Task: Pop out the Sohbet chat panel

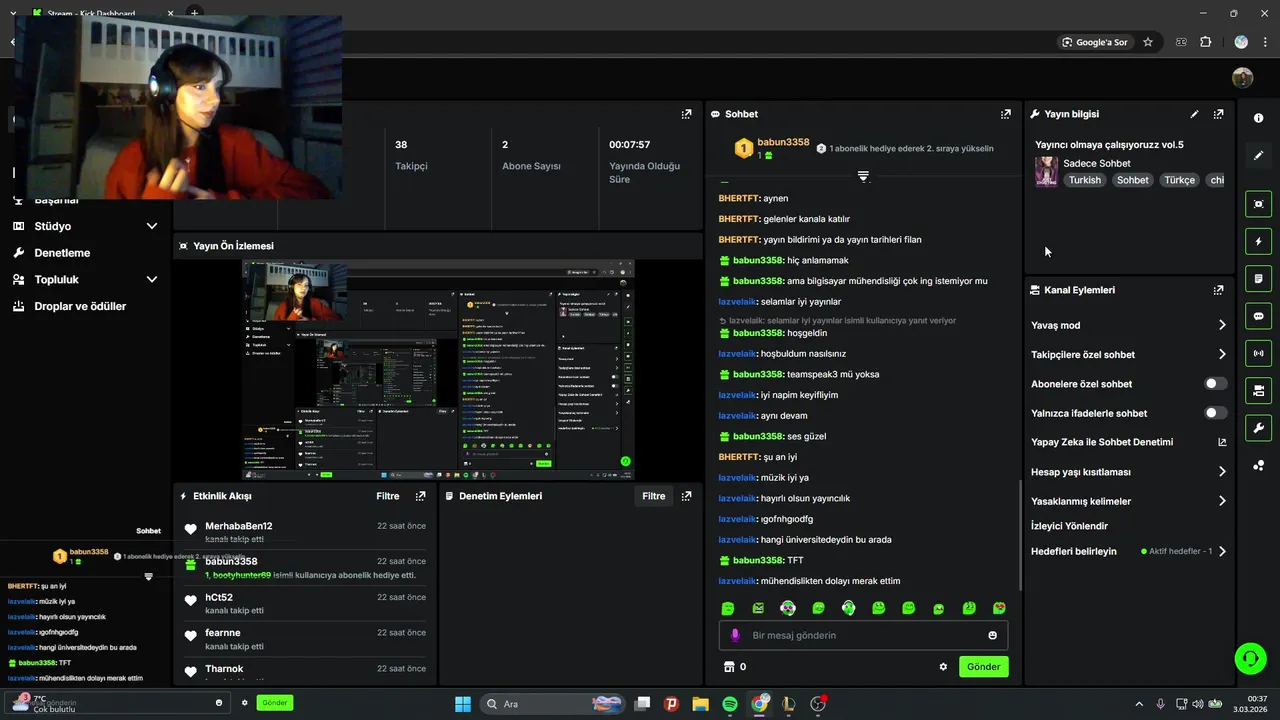Action: [1006, 114]
